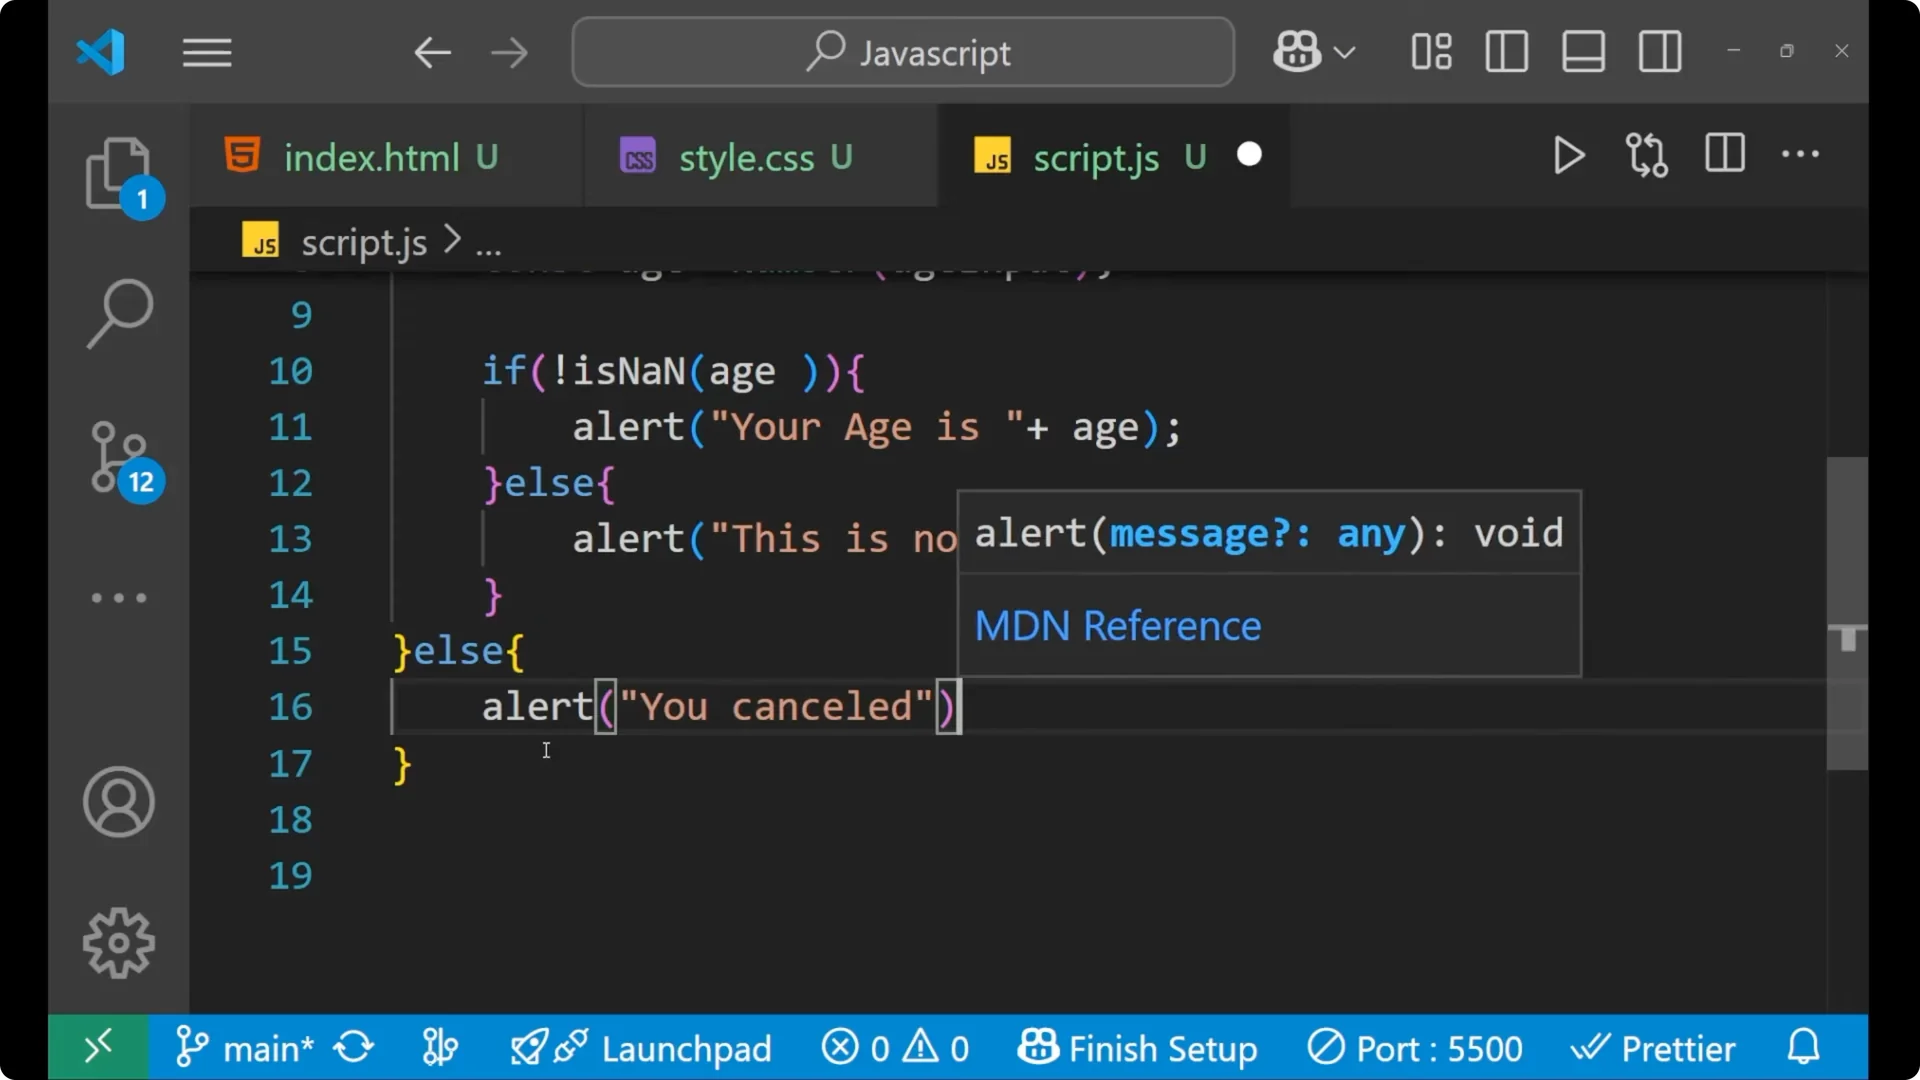Switch to the index.html tab
The height and width of the screenshot is (1080, 1920).
click(x=367, y=157)
